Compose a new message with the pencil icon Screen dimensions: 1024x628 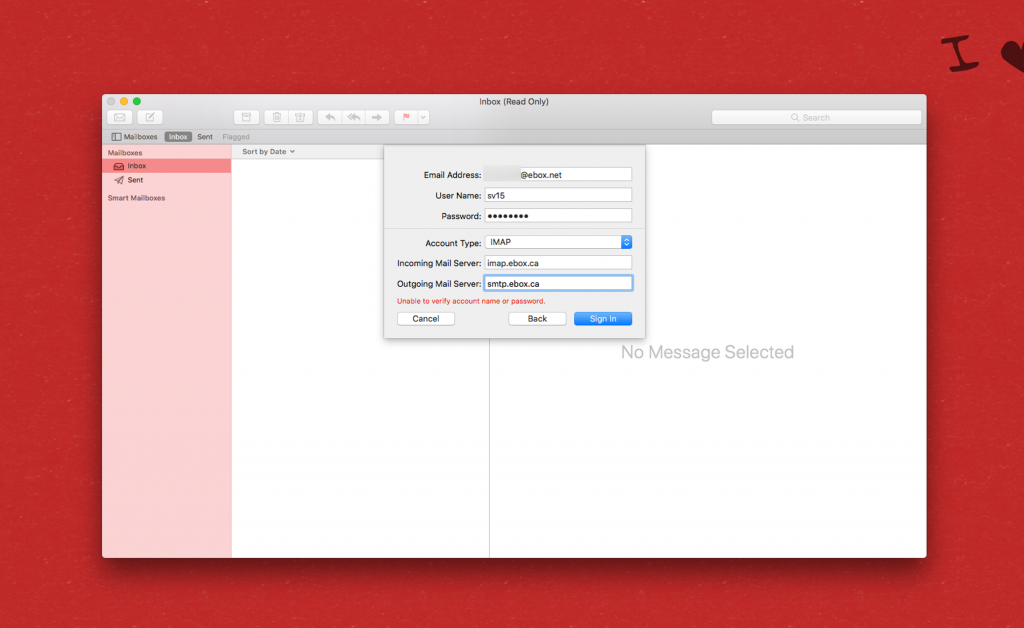coord(150,118)
